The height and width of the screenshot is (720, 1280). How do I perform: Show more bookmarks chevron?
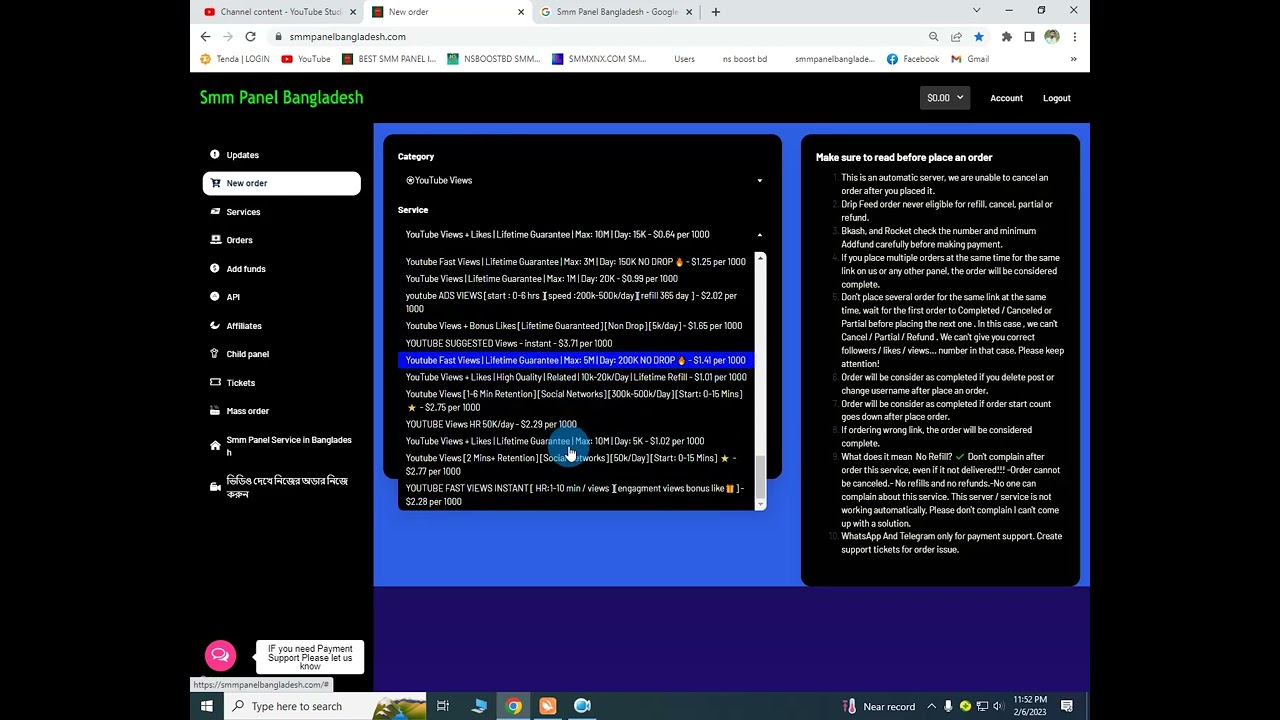tap(1074, 59)
